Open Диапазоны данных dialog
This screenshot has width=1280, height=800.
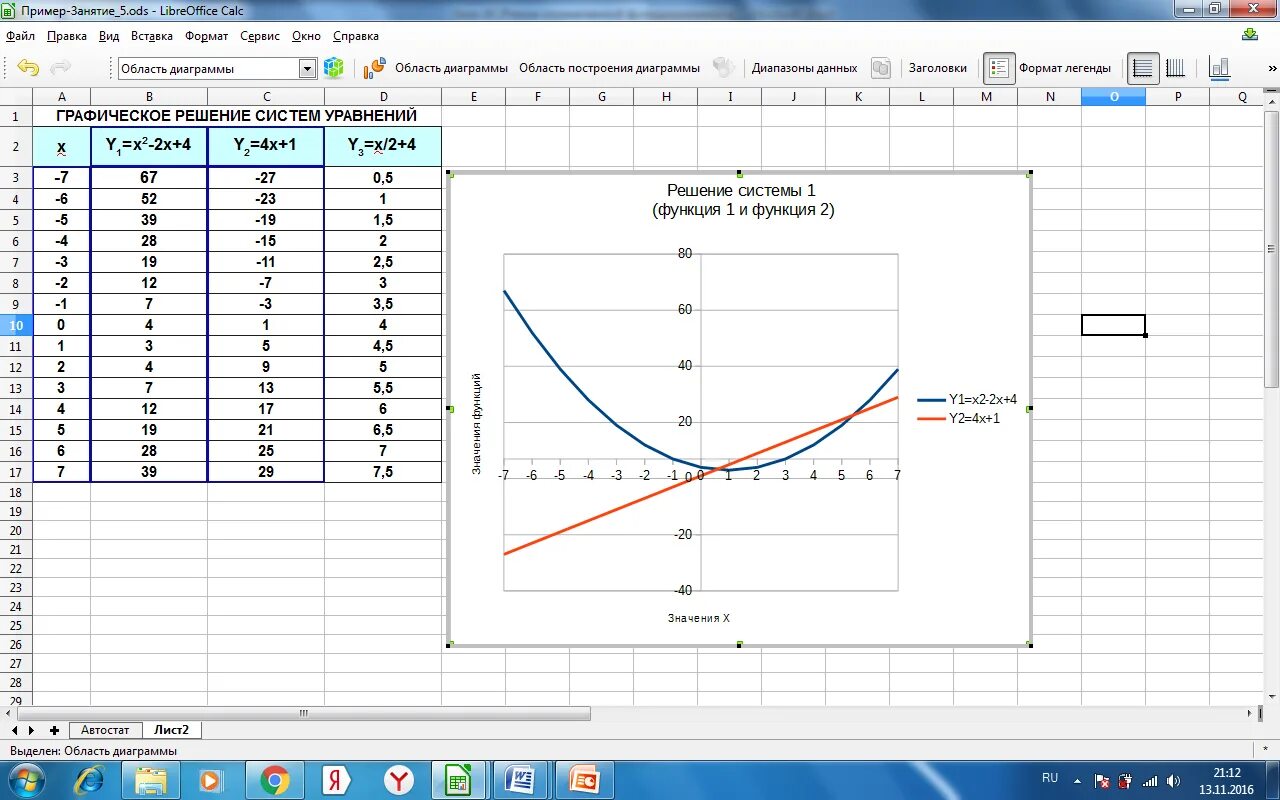pos(804,68)
